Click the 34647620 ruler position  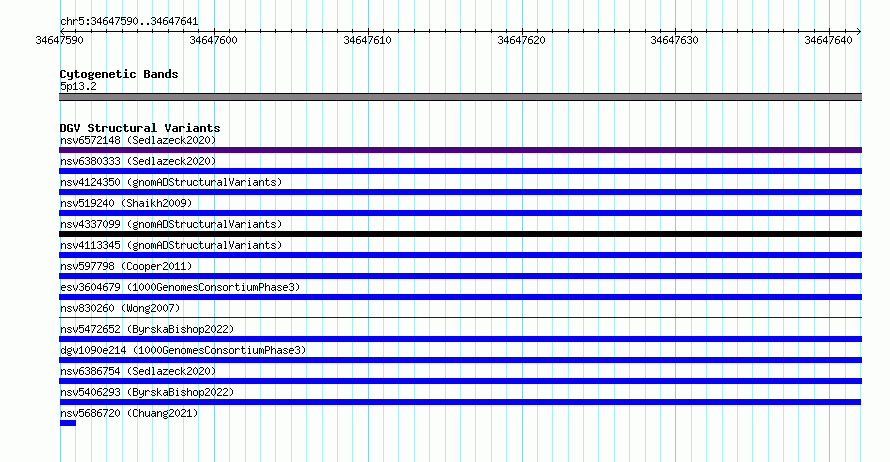tap(521, 40)
